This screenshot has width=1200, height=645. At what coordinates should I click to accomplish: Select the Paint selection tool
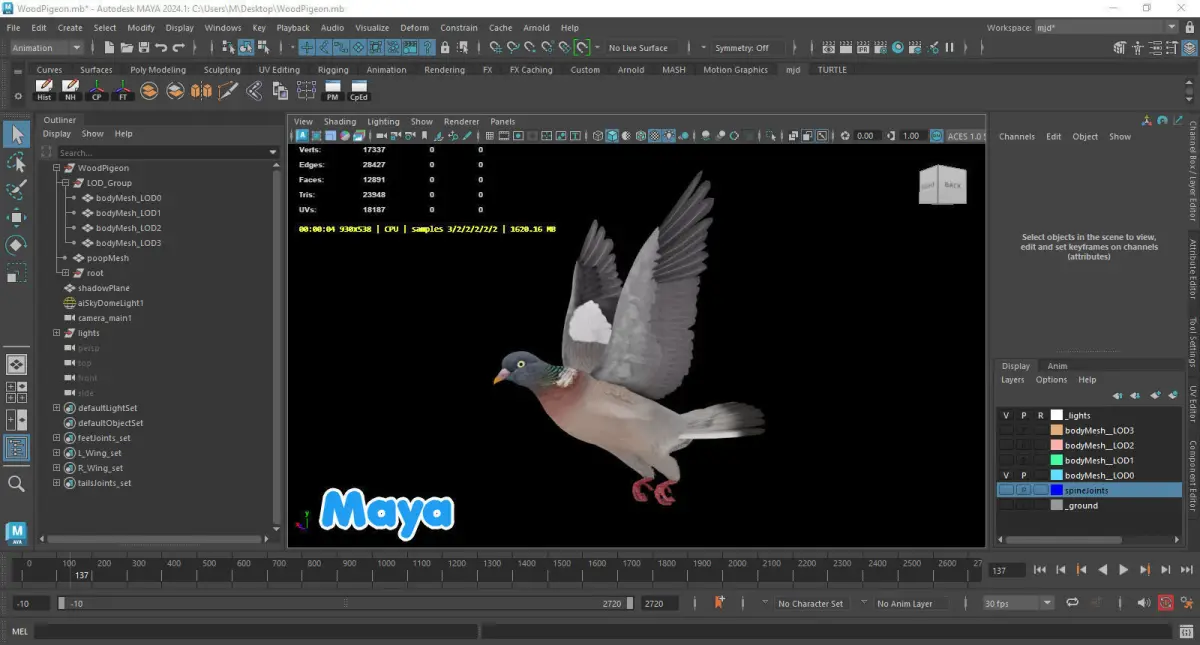pos(16,190)
